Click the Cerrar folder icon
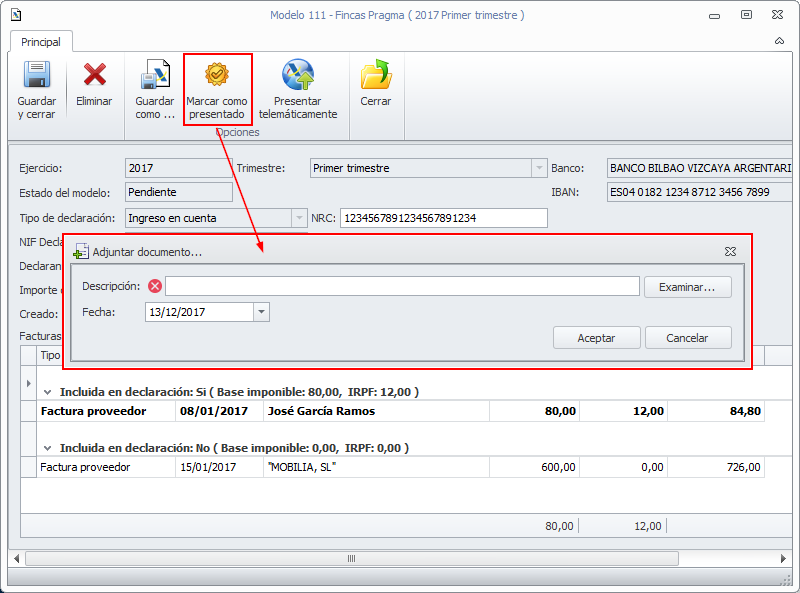 tap(376, 75)
